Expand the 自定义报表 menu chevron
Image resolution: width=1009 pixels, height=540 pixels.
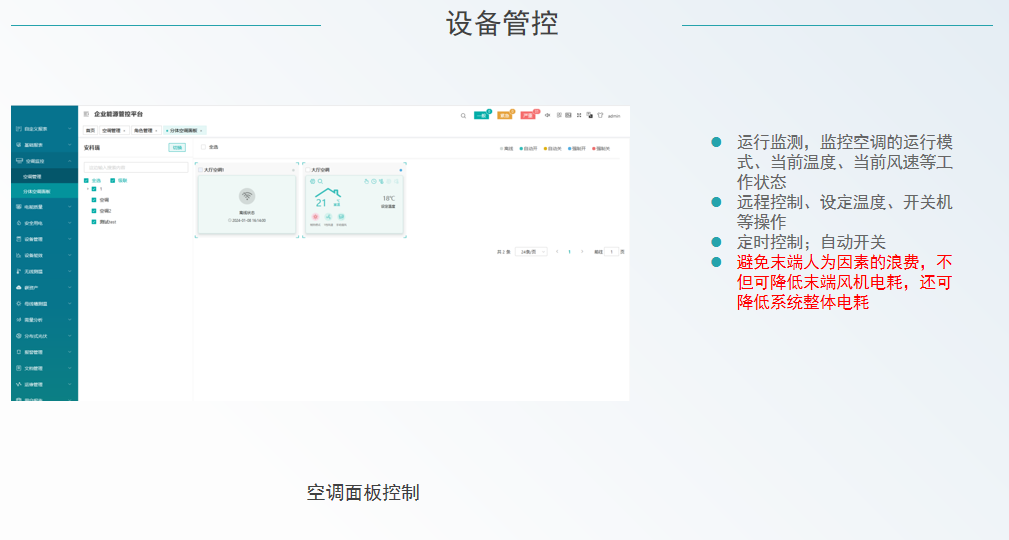69,129
